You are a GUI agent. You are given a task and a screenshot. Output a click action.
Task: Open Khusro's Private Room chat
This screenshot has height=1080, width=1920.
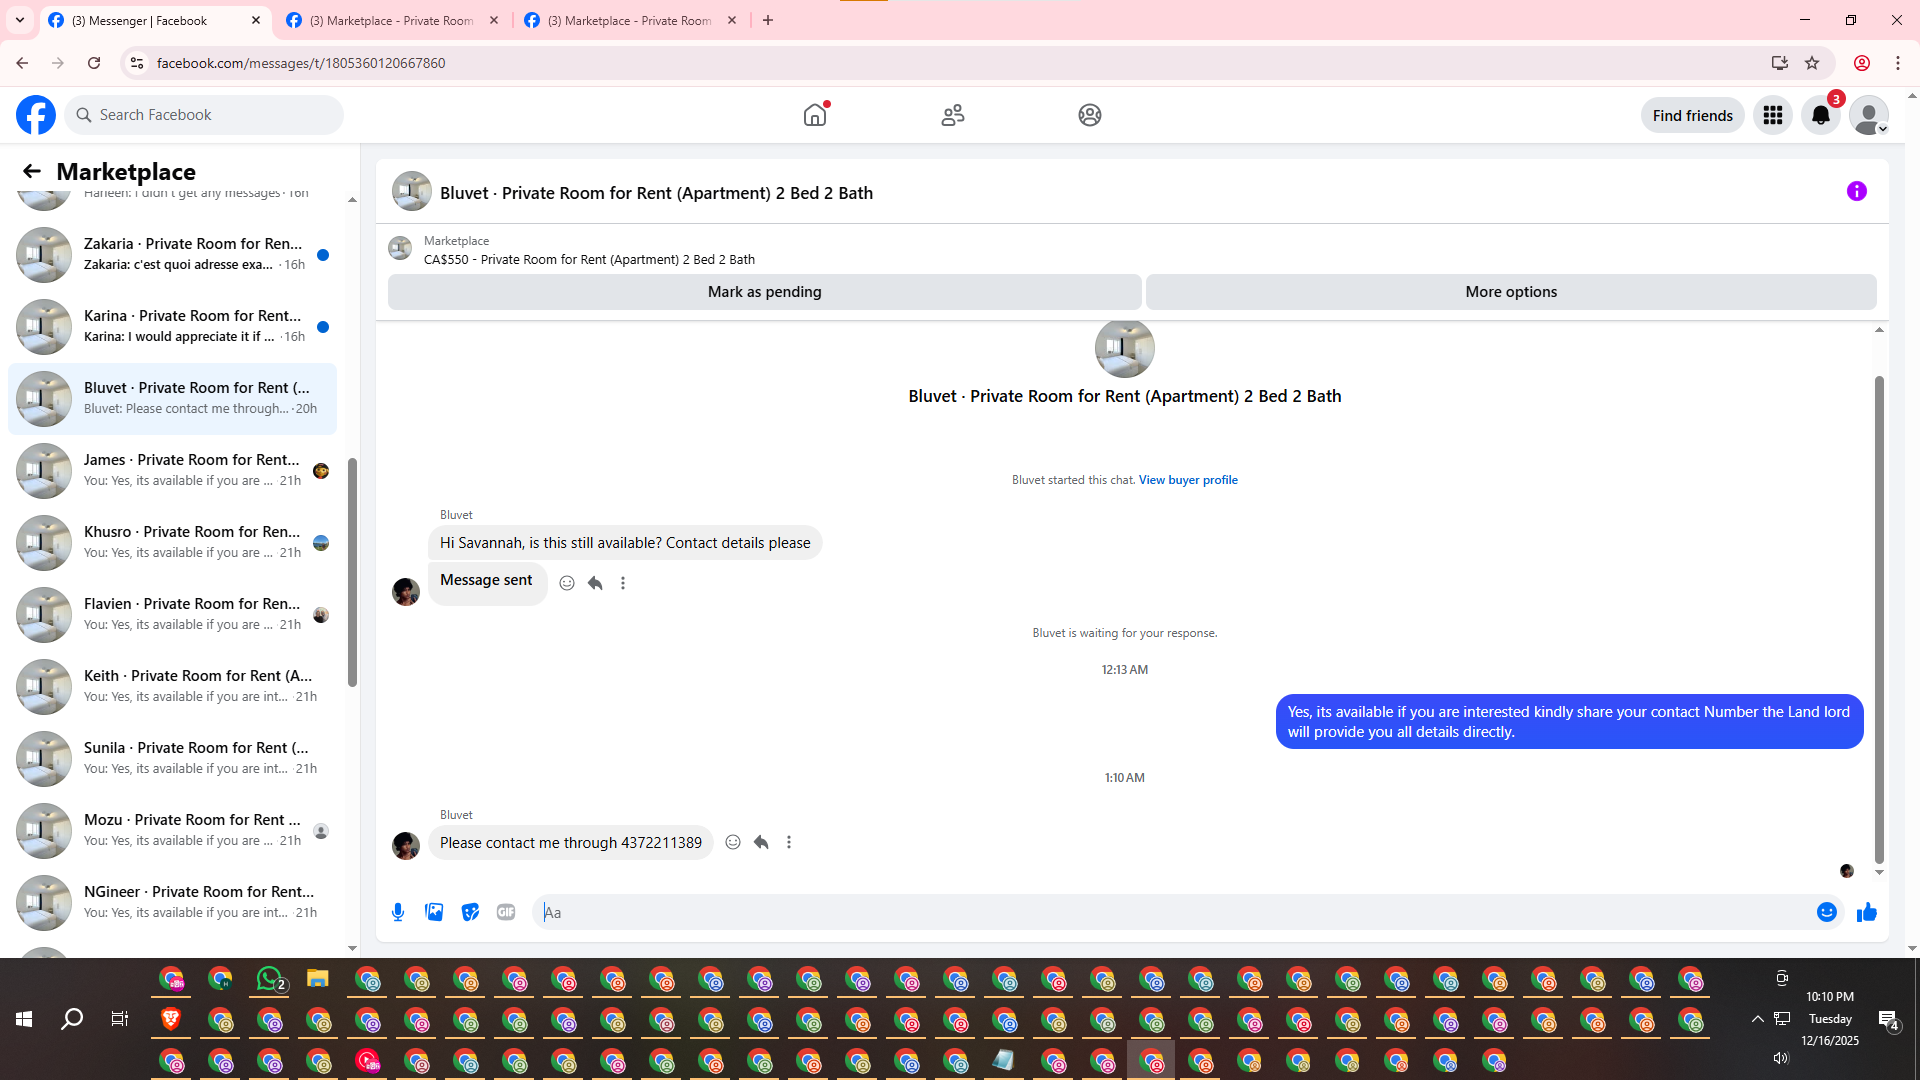172,543
